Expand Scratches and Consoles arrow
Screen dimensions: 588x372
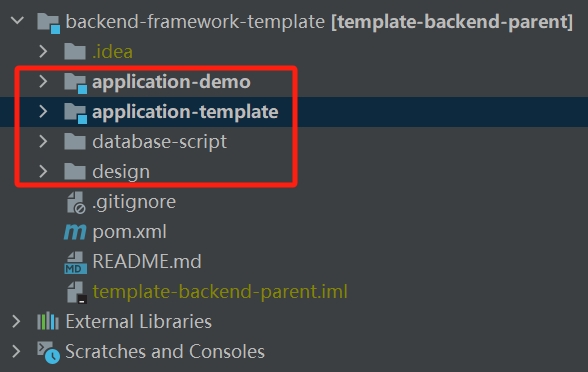coord(16,351)
